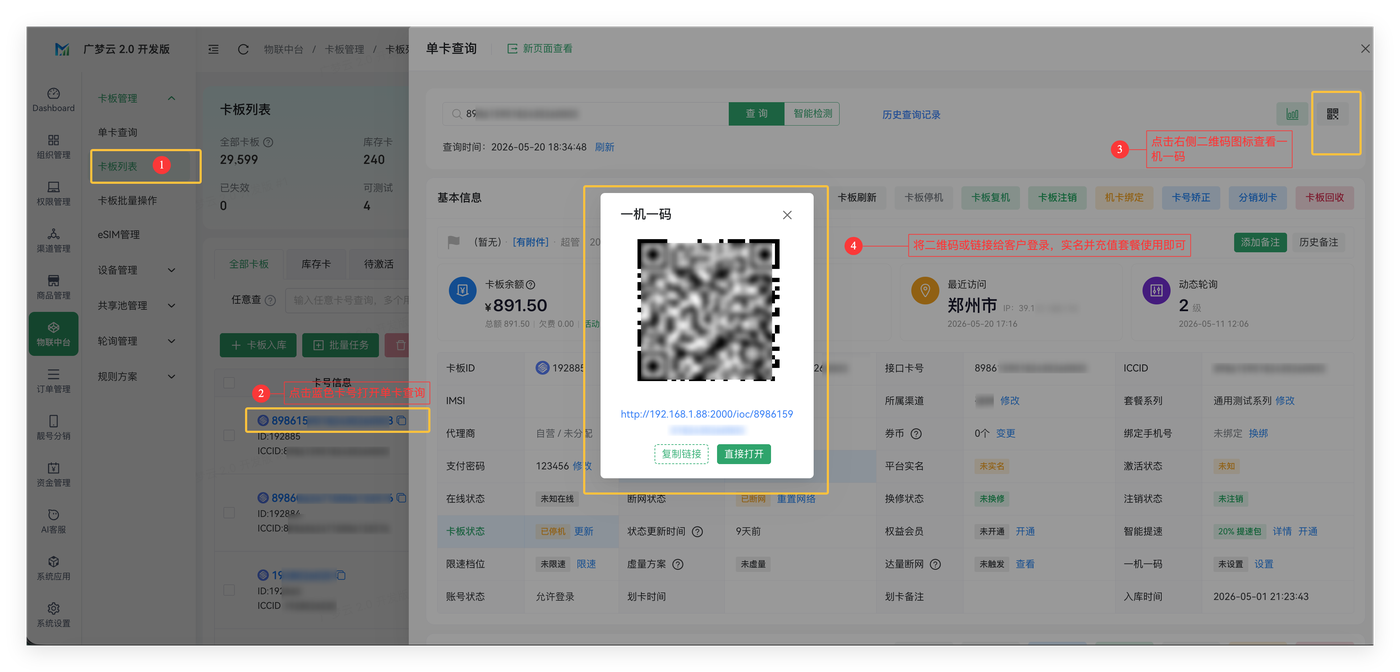The width and height of the screenshot is (1400, 672).
Task: Click 更新 next to 已停机 status
Action: (x=583, y=532)
